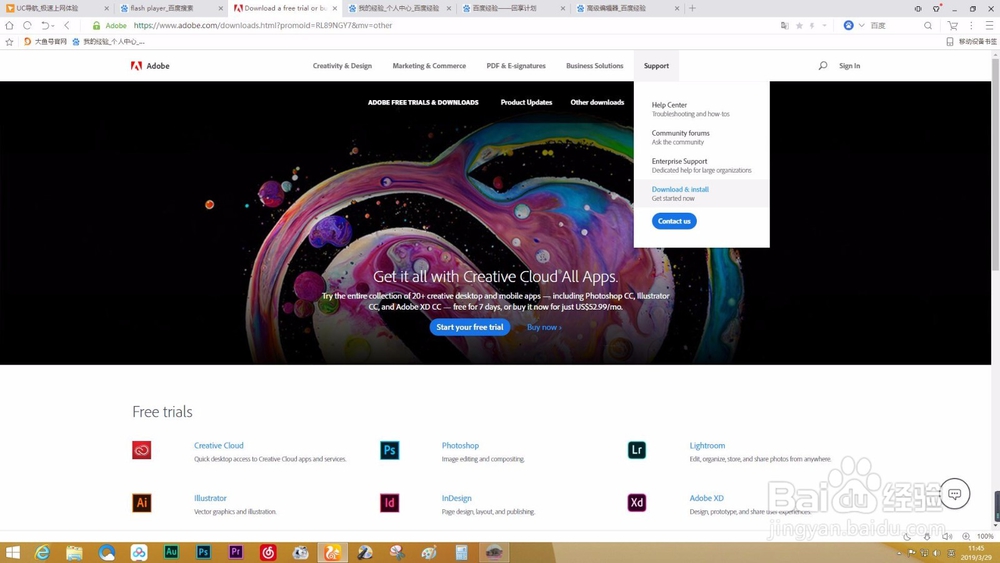Open a new tab with the plus button
This screenshot has height=563, width=1000.
coord(693,8)
